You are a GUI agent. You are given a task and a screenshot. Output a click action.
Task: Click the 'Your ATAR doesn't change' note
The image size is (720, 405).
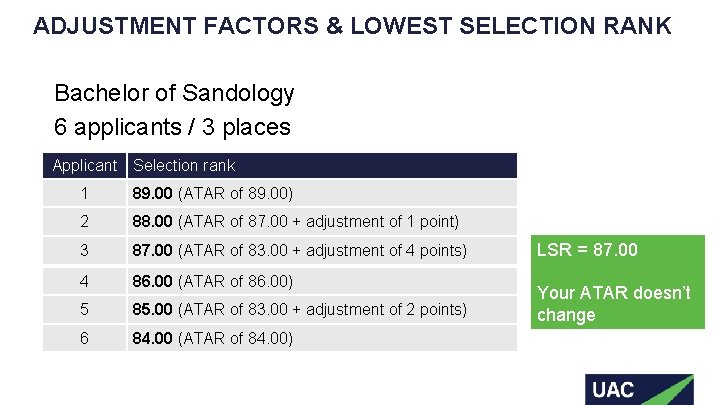click(x=613, y=304)
